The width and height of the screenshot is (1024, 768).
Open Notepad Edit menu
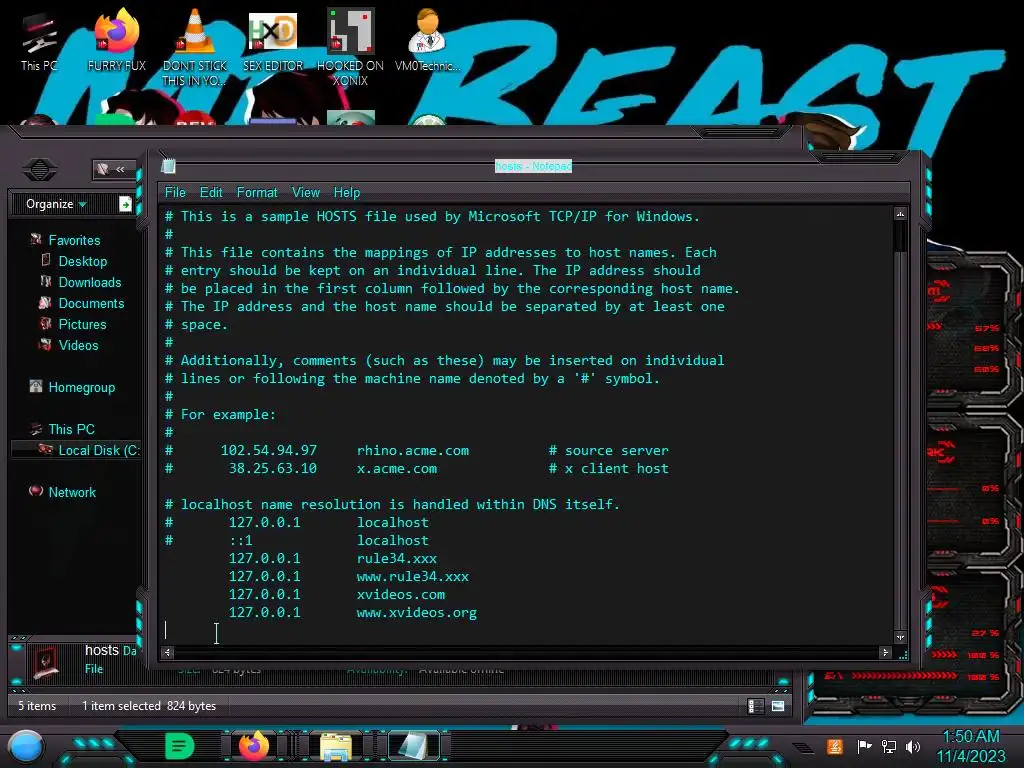(211, 193)
